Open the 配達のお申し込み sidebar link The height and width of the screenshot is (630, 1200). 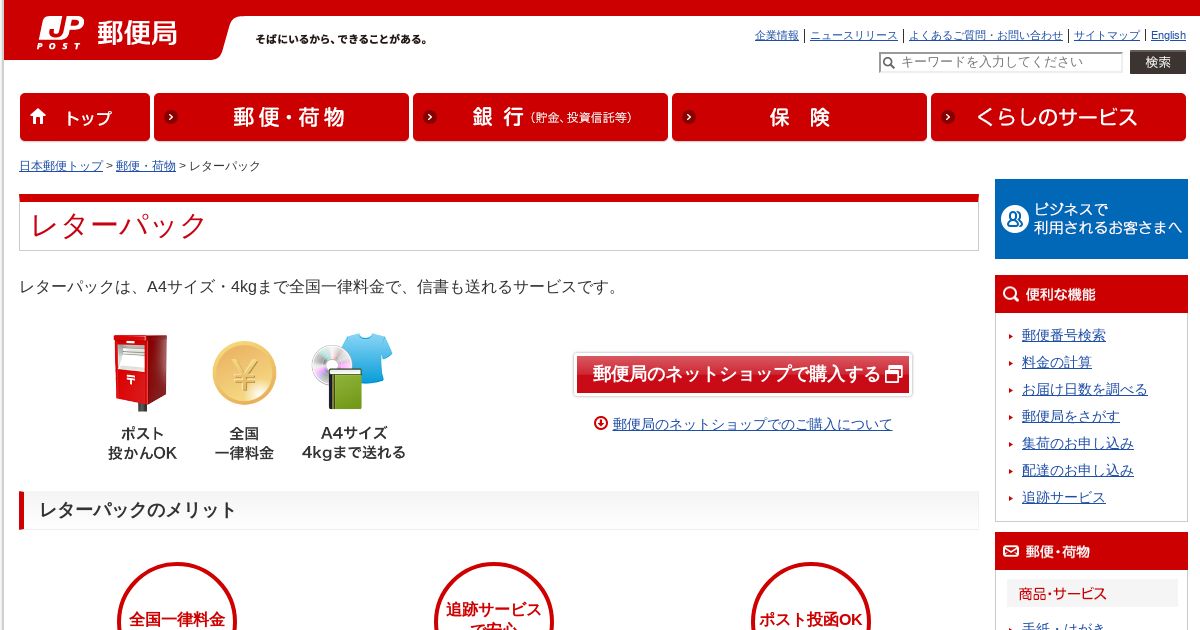click(x=1078, y=470)
